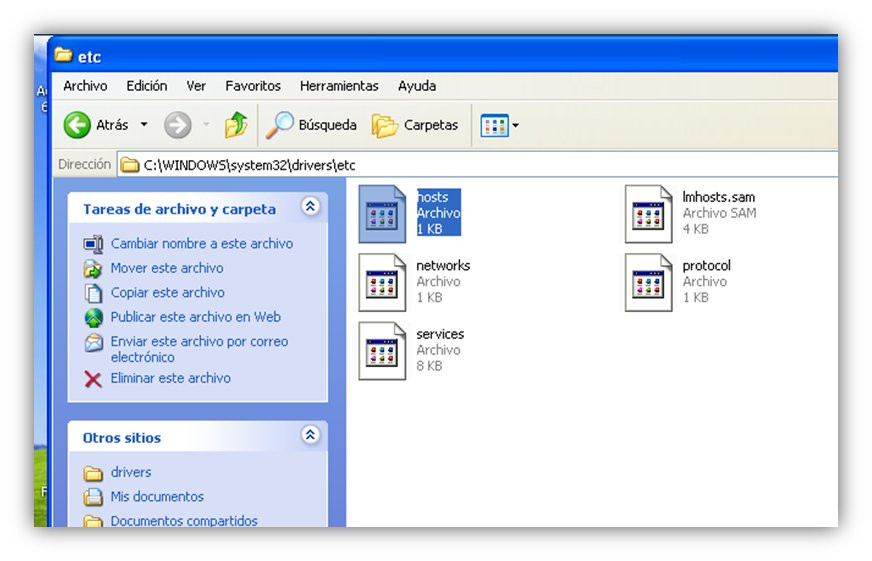Click the services file name
872x561 pixels.
(440, 334)
